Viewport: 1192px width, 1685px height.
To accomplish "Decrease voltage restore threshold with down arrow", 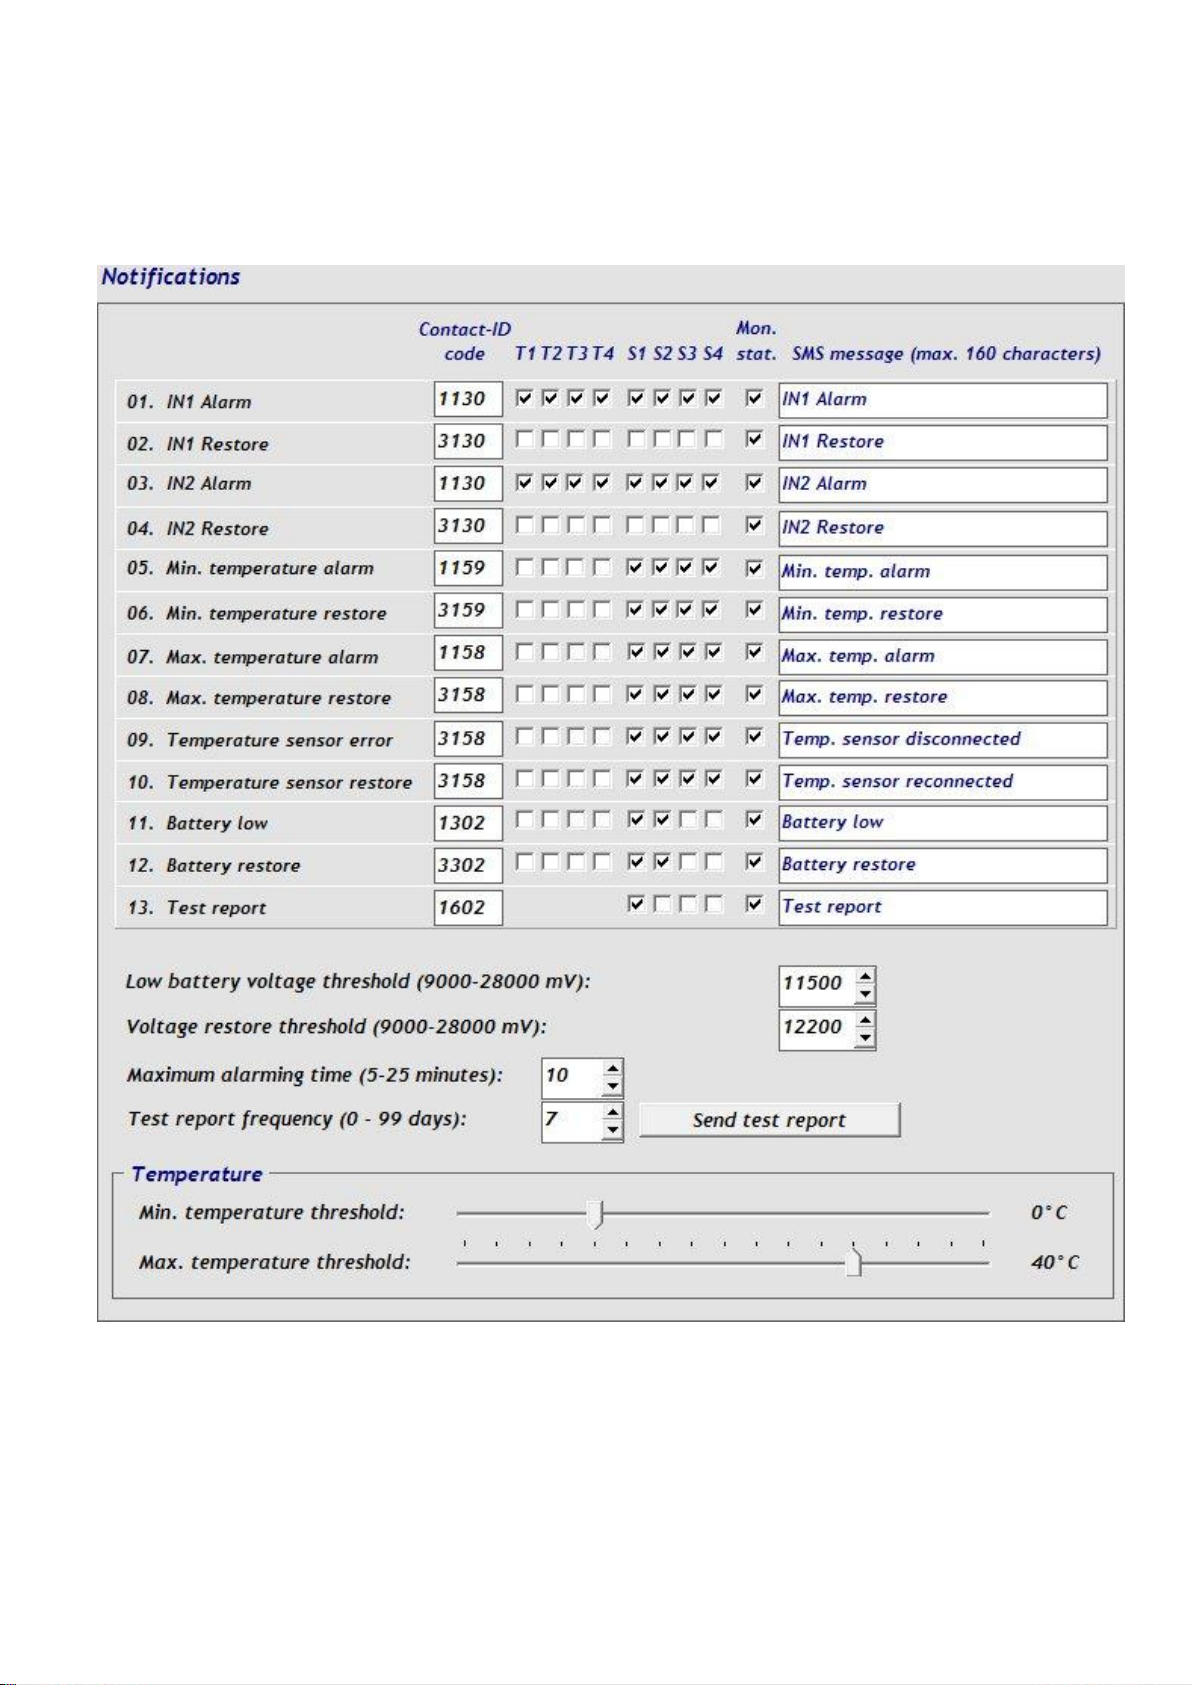I will 865,1038.
